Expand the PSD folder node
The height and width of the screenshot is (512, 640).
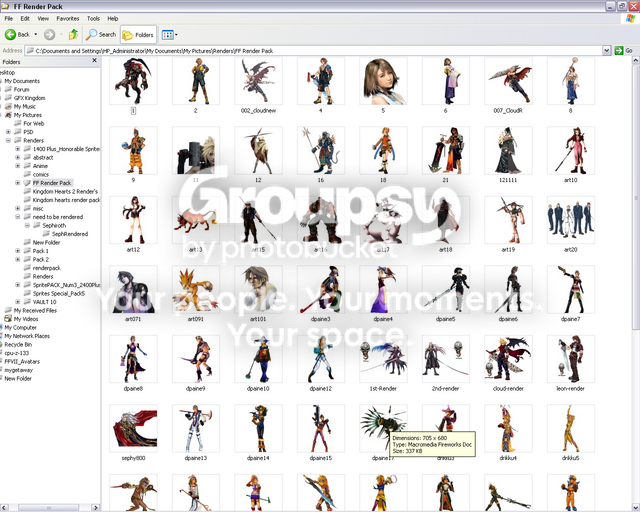click(x=8, y=132)
